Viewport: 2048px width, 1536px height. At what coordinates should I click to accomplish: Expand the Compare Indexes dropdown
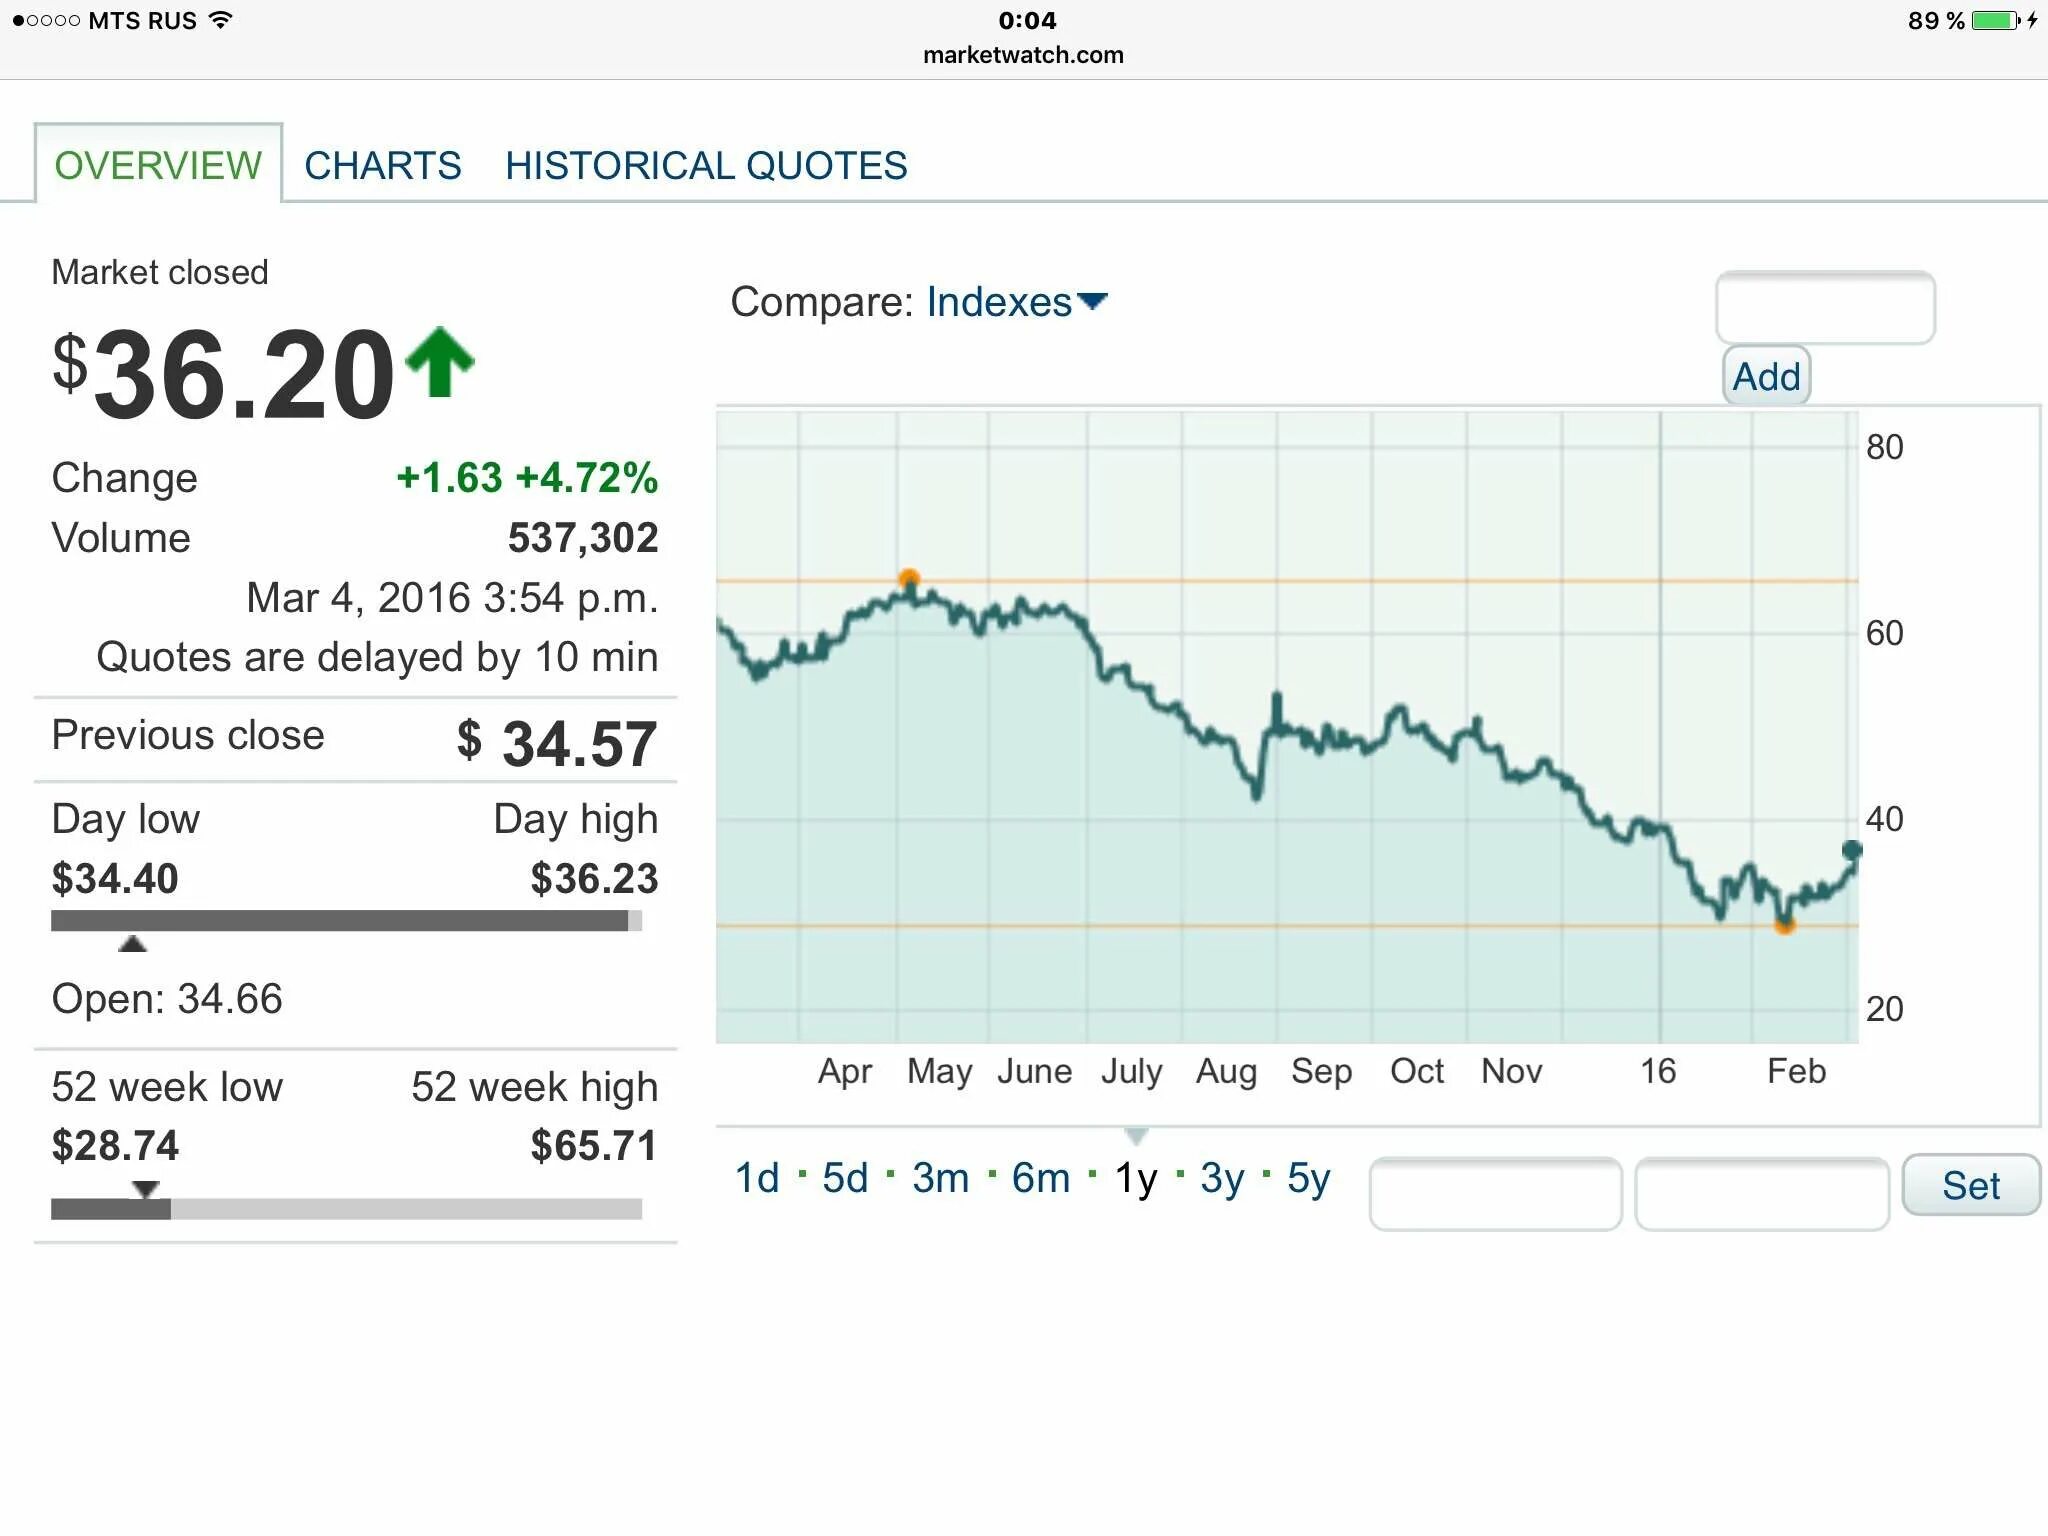click(1017, 302)
